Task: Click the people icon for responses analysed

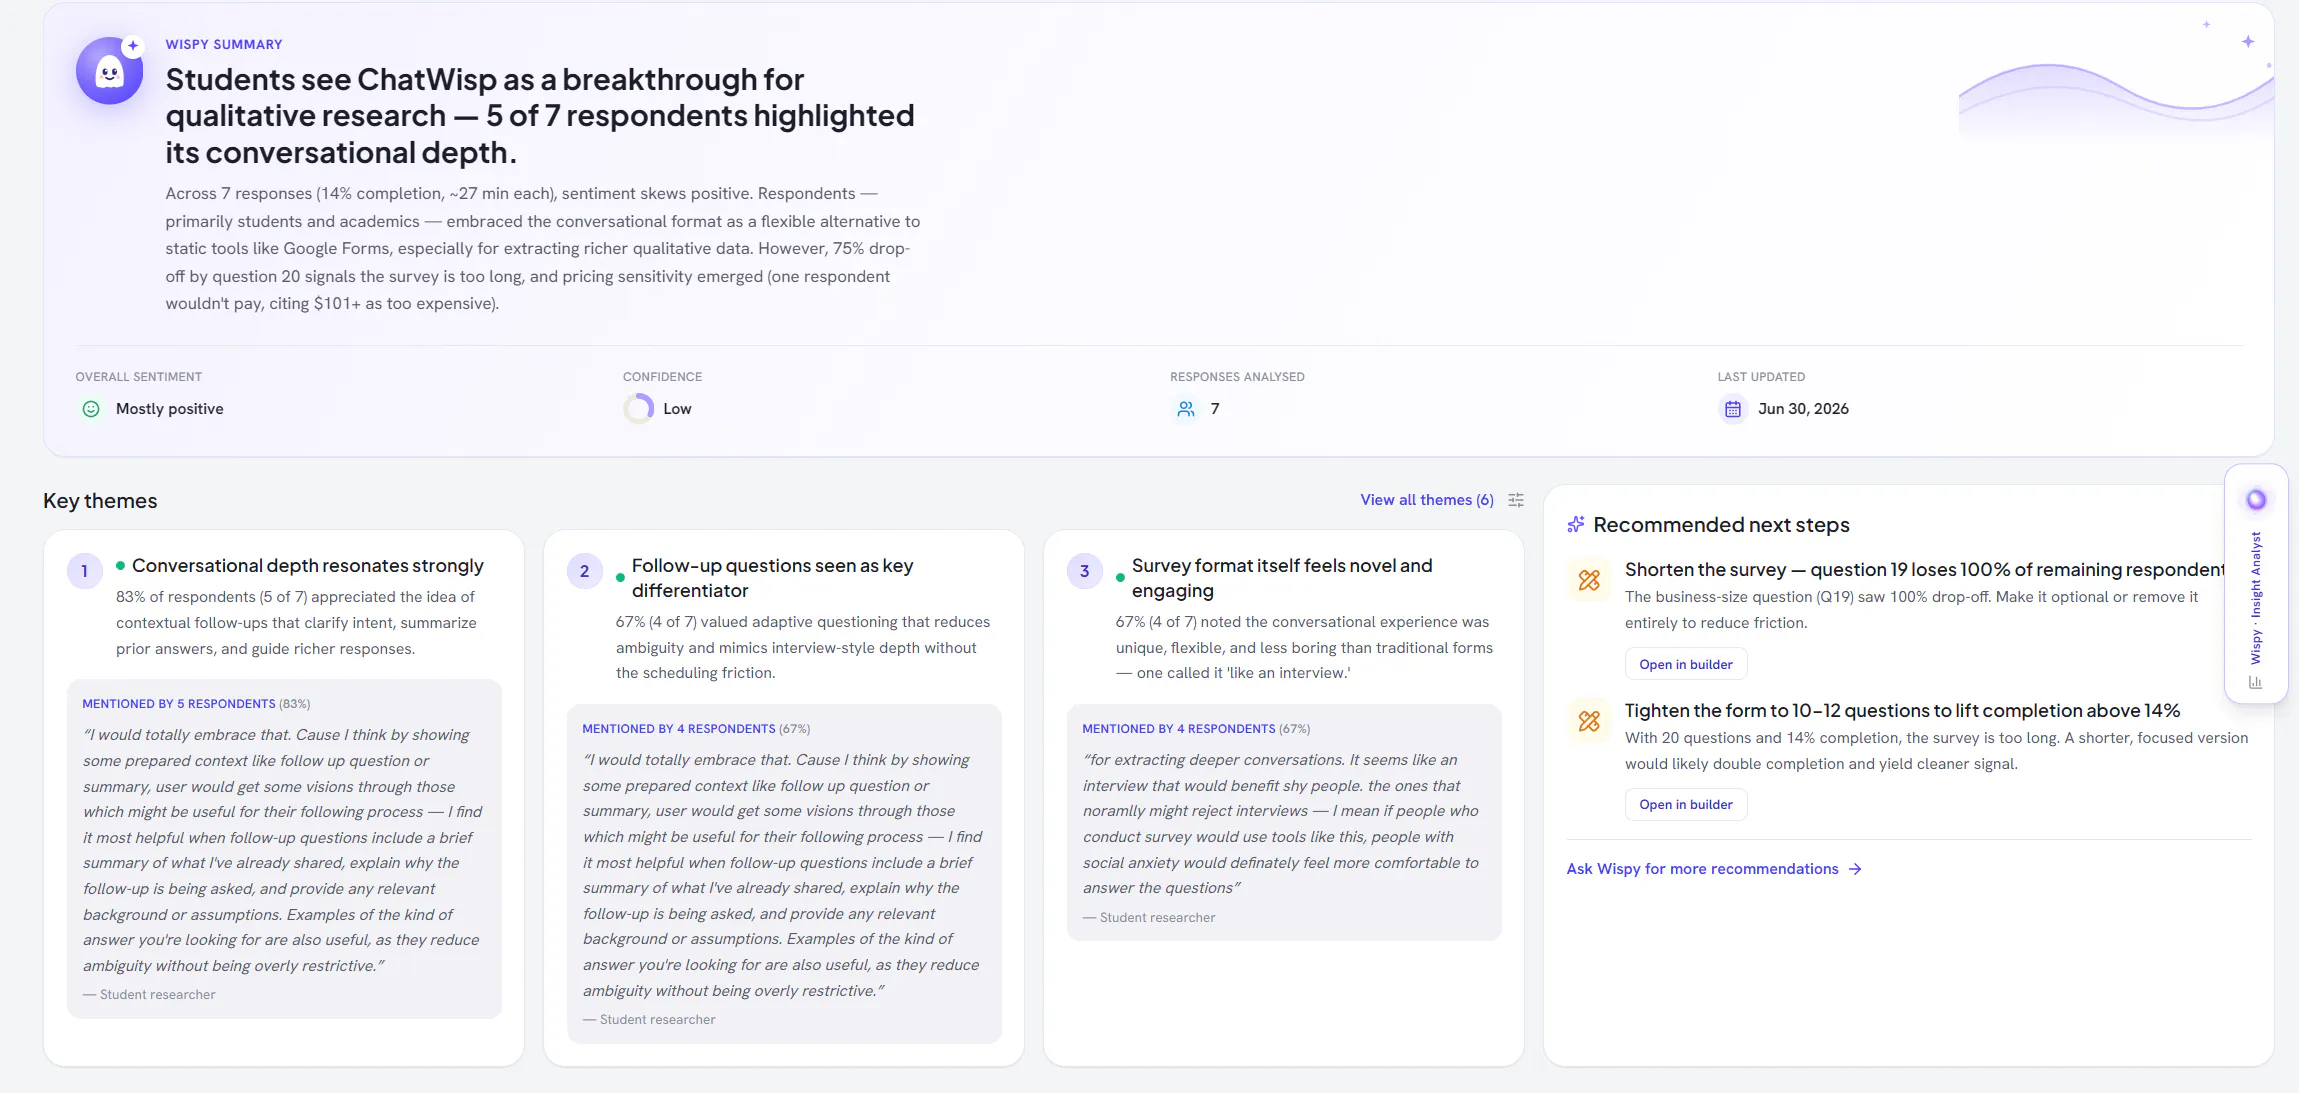Action: point(1186,409)
